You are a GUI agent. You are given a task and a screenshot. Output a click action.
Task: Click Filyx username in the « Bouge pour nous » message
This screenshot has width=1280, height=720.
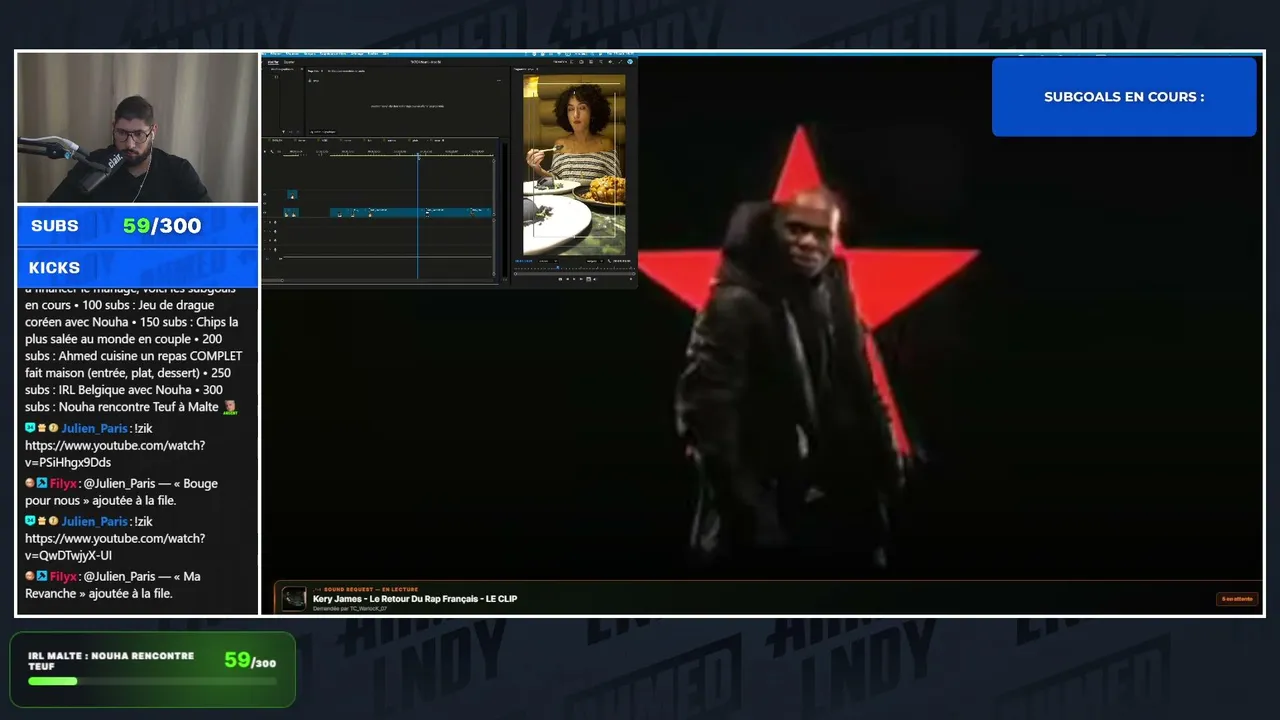(x=64, y=483)
